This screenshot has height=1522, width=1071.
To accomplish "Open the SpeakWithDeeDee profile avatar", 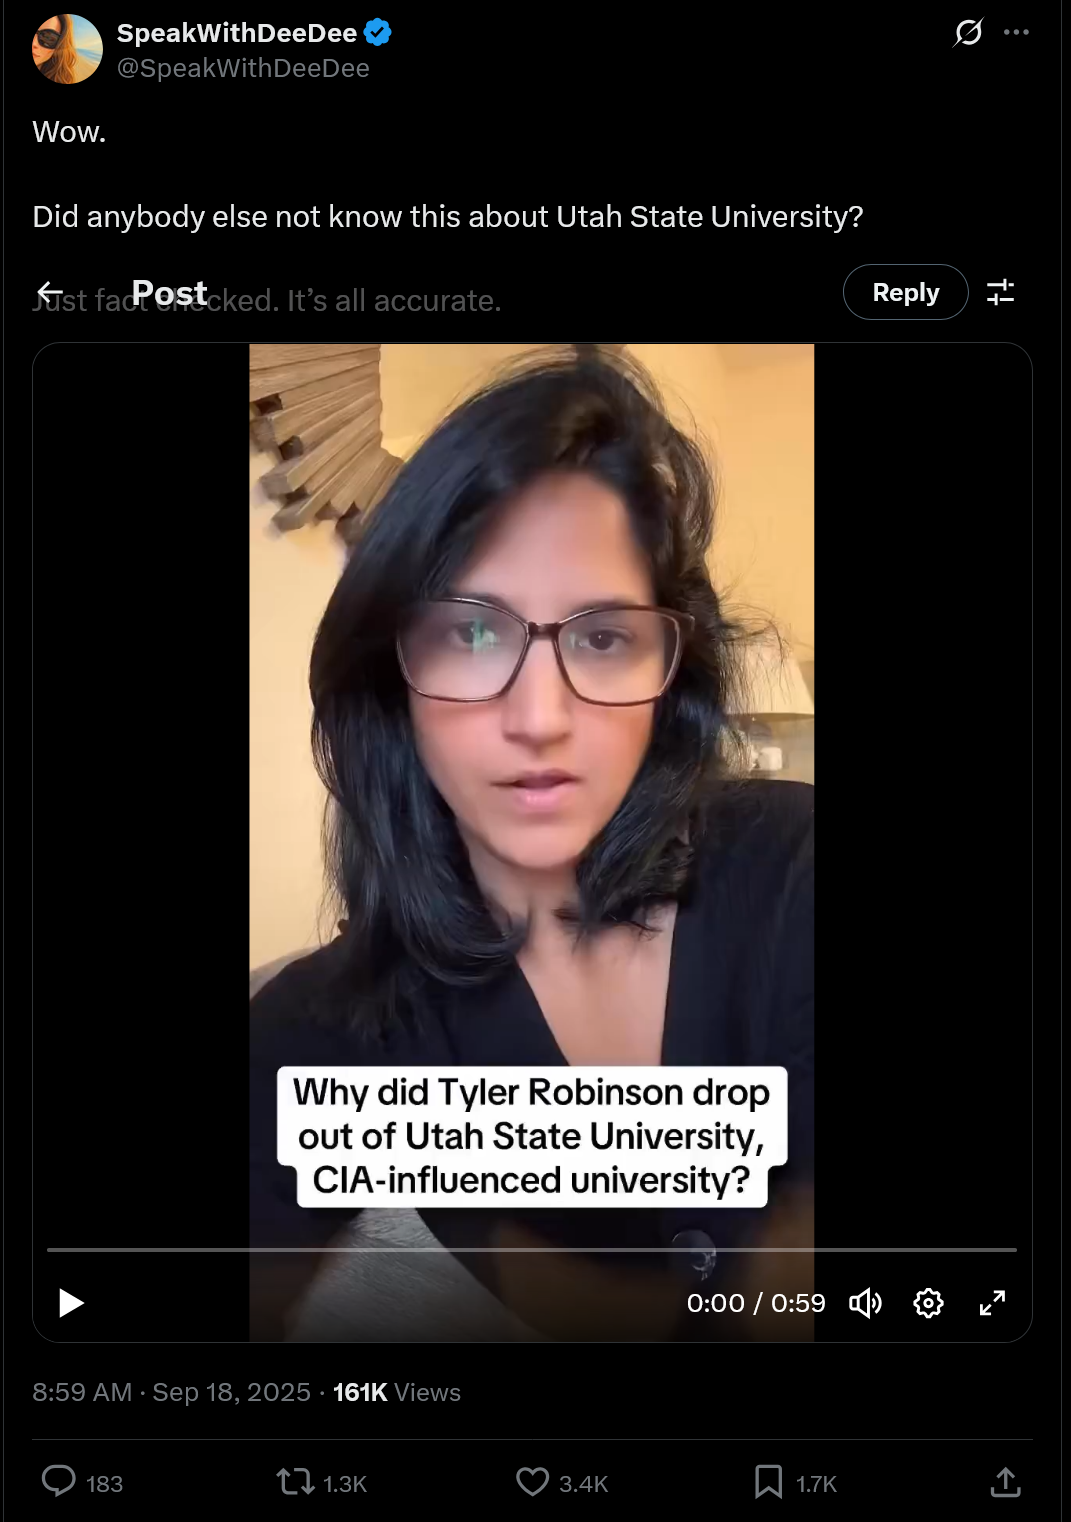I will coord(67,49).
